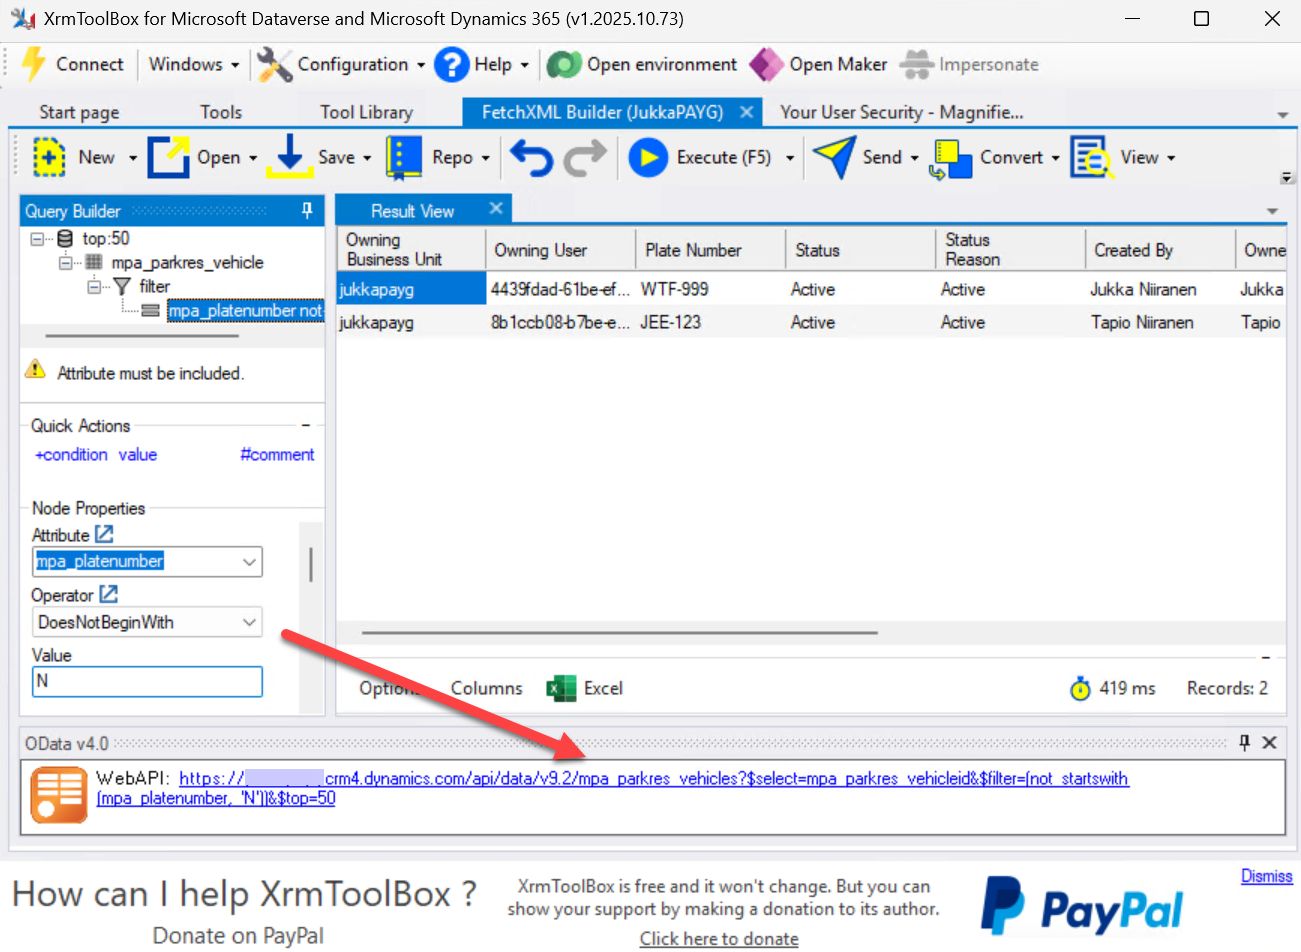1301x952 pixels.
Task: Collapse the Quick Actions section
Action: point(306,426)
